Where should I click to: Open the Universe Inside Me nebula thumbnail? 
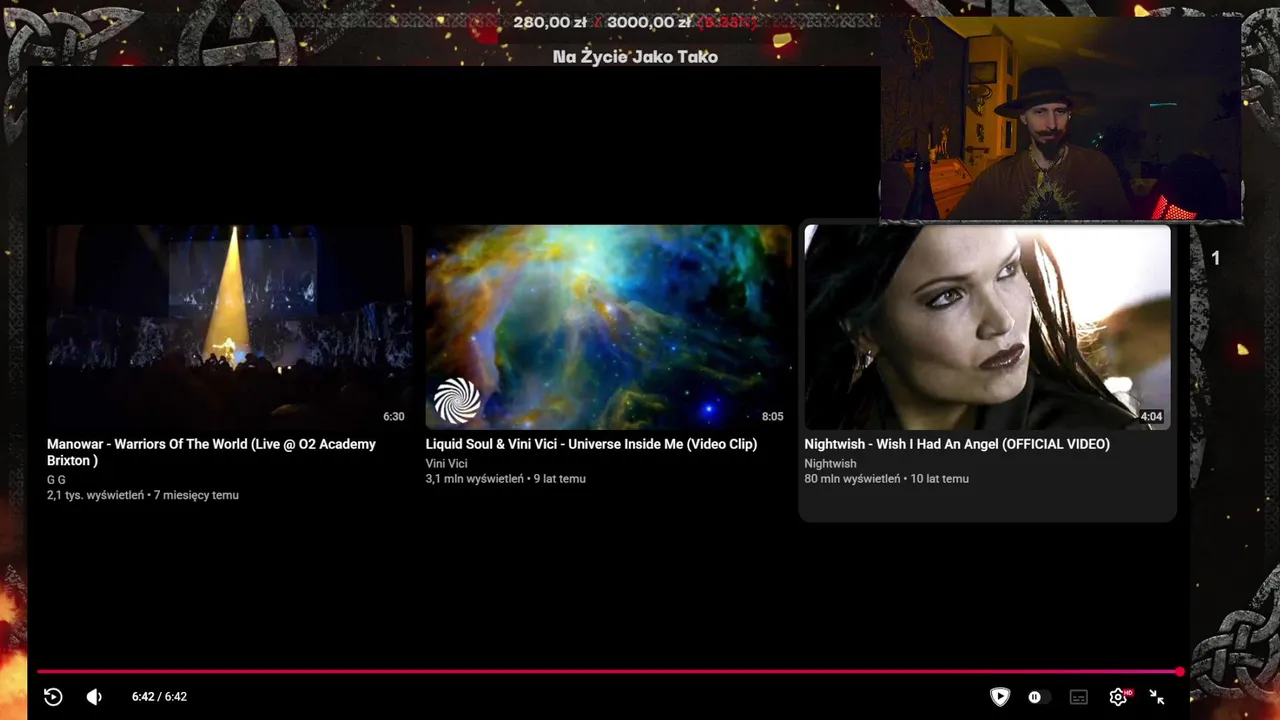point(608,327)
